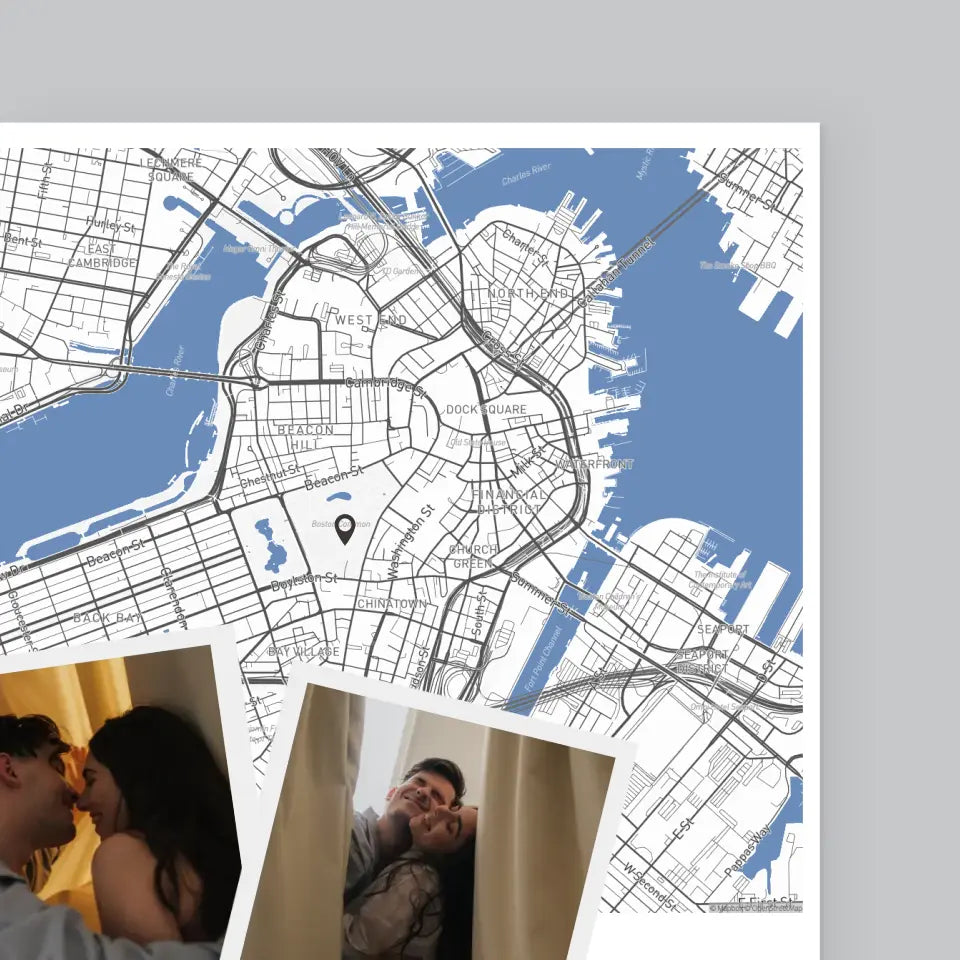
Task: Tap the FINANCIAL DISTRICT label
Action: click(510, 502)
